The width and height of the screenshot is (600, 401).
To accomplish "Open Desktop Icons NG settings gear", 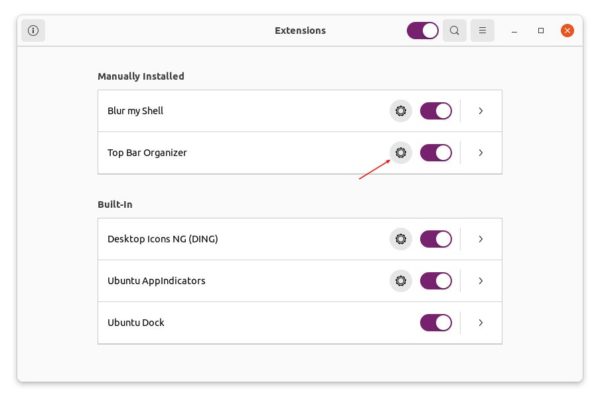I will [400, 239].
